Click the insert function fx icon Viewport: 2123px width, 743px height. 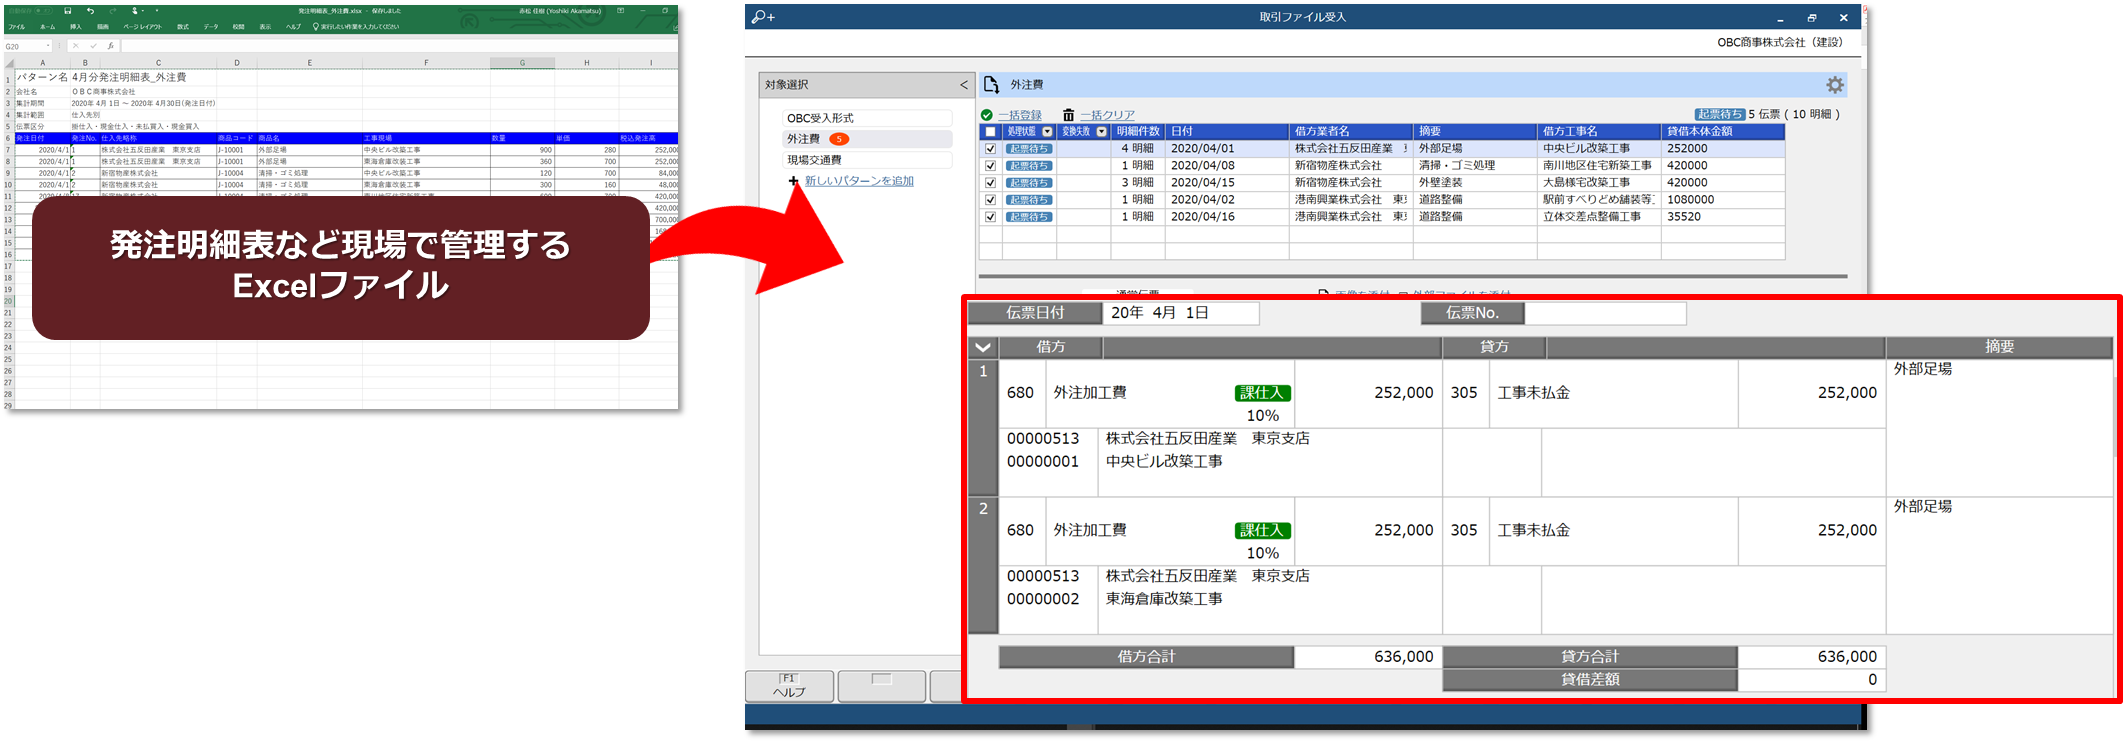[x=110, y=46]
